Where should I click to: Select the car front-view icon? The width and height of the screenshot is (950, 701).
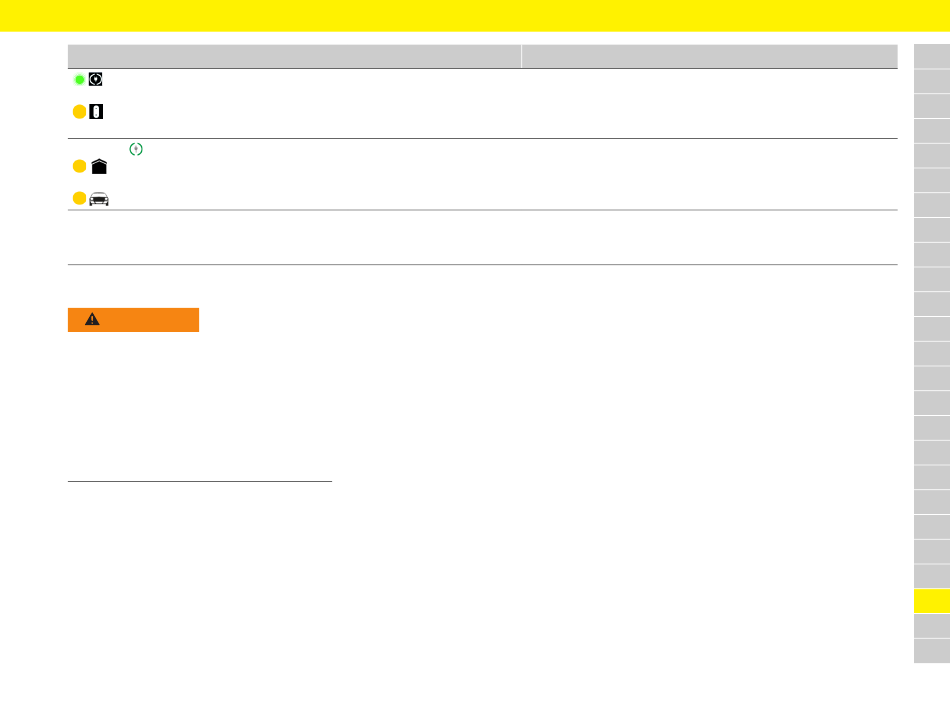click(99, 199)
